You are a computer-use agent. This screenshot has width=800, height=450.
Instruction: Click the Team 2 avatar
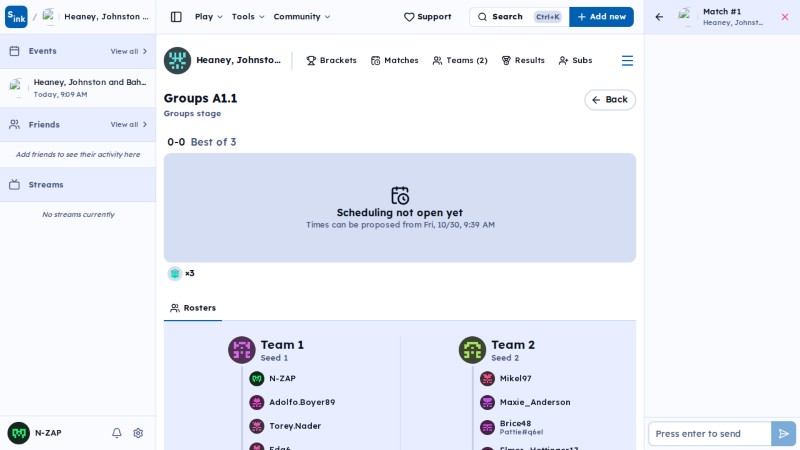pos(472,350)
